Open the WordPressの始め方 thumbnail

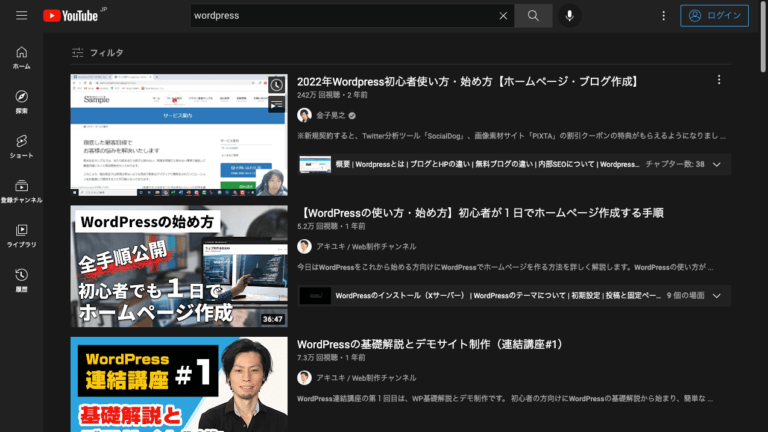179,266
